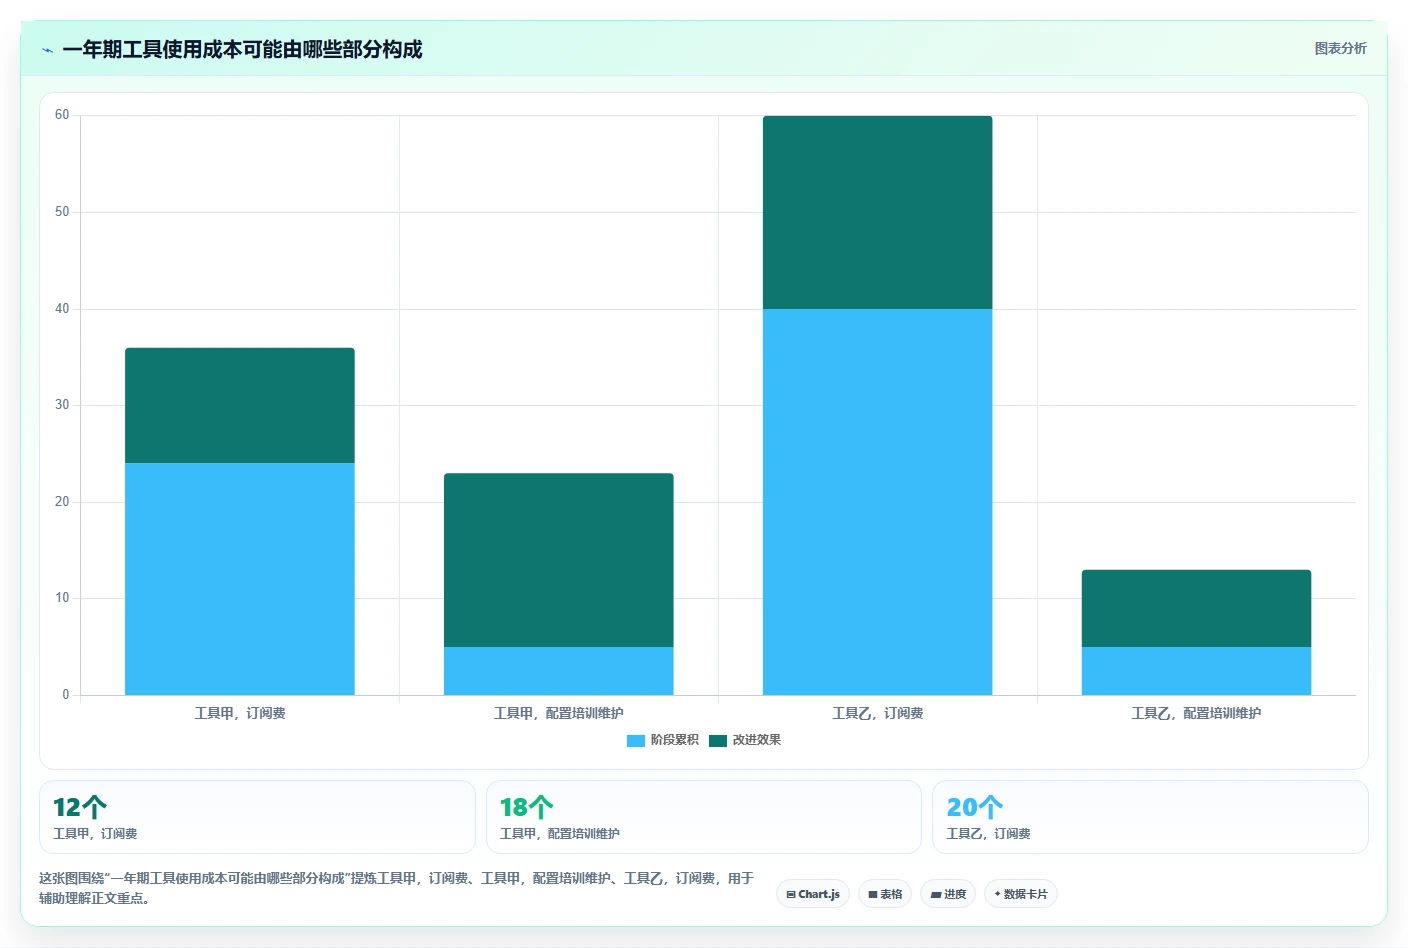Click the x-axis label 工具甲，订阅费
Image resolution: width=1408 pixels, height=948 pixels.
click(x=240, y=714)
